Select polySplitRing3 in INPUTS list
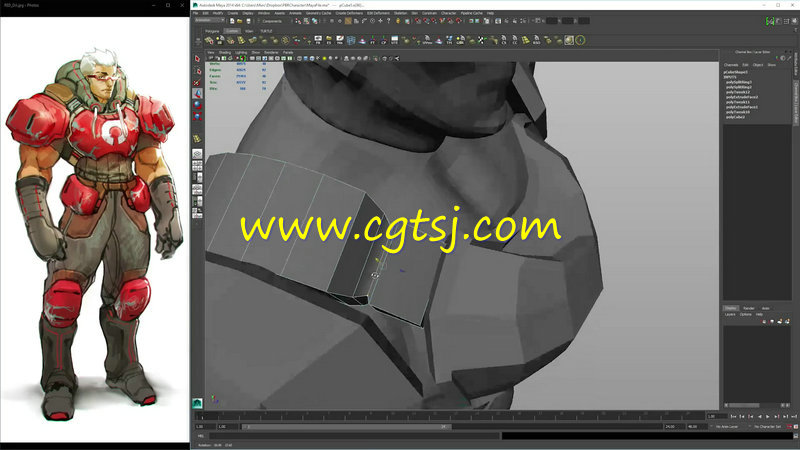This screenshot has width=800, height=450. 739,82
